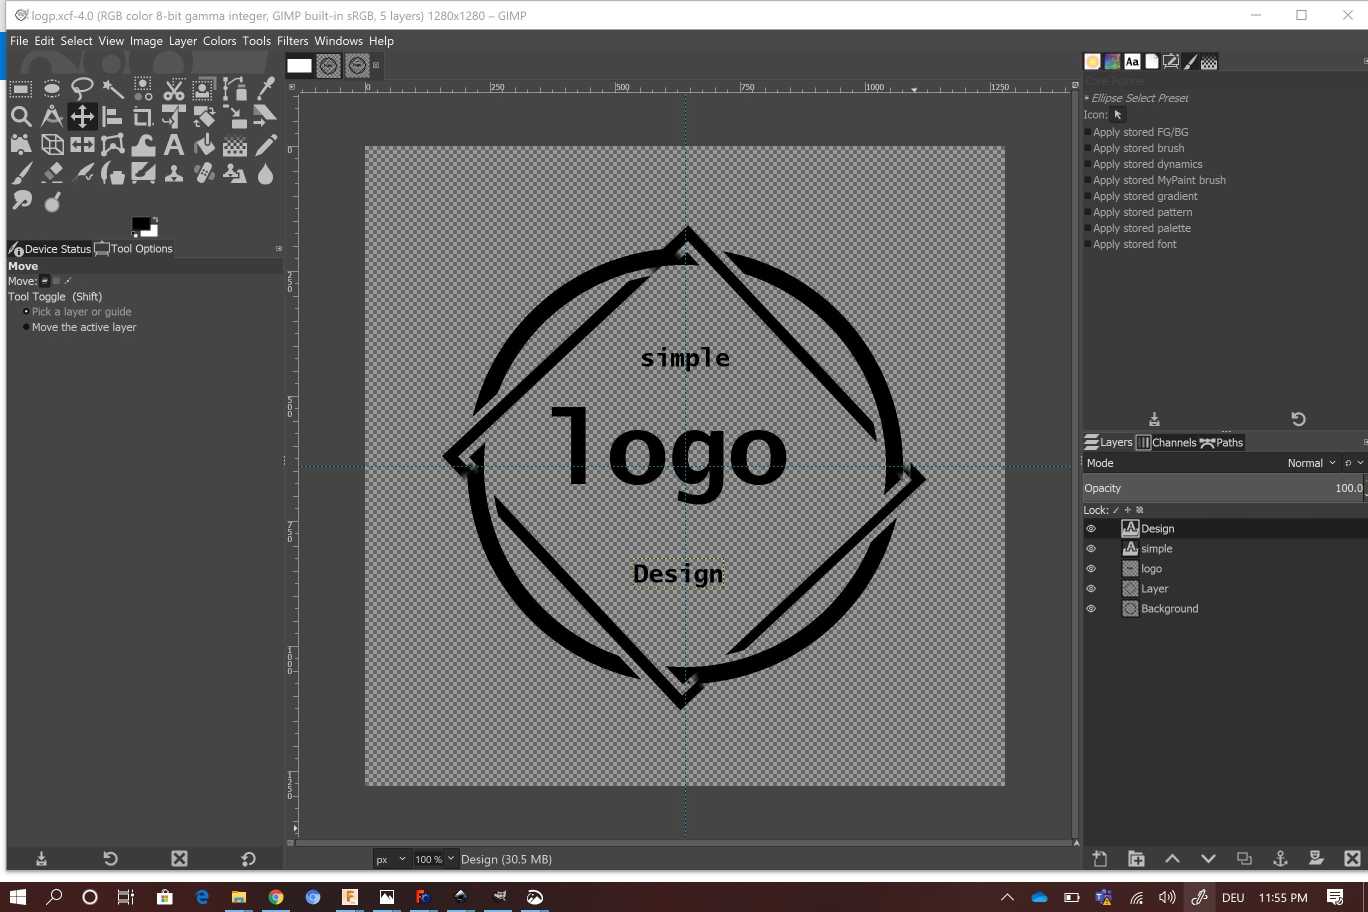Open Google Chrome from the taskbar

276,897
